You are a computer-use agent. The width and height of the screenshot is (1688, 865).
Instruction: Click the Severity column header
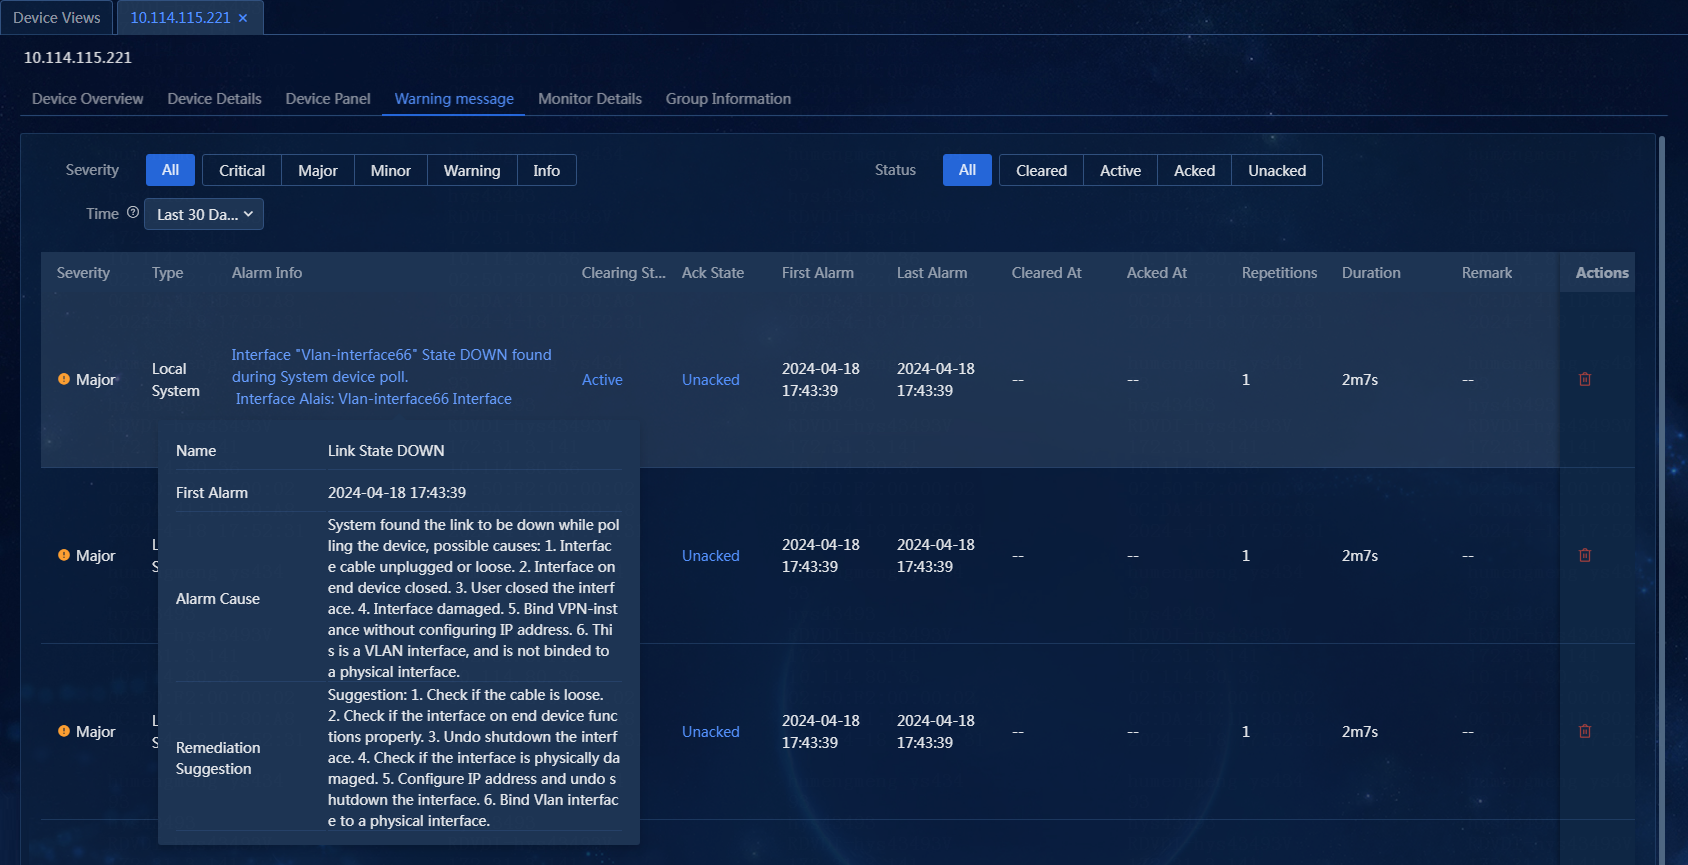[83, 272]
